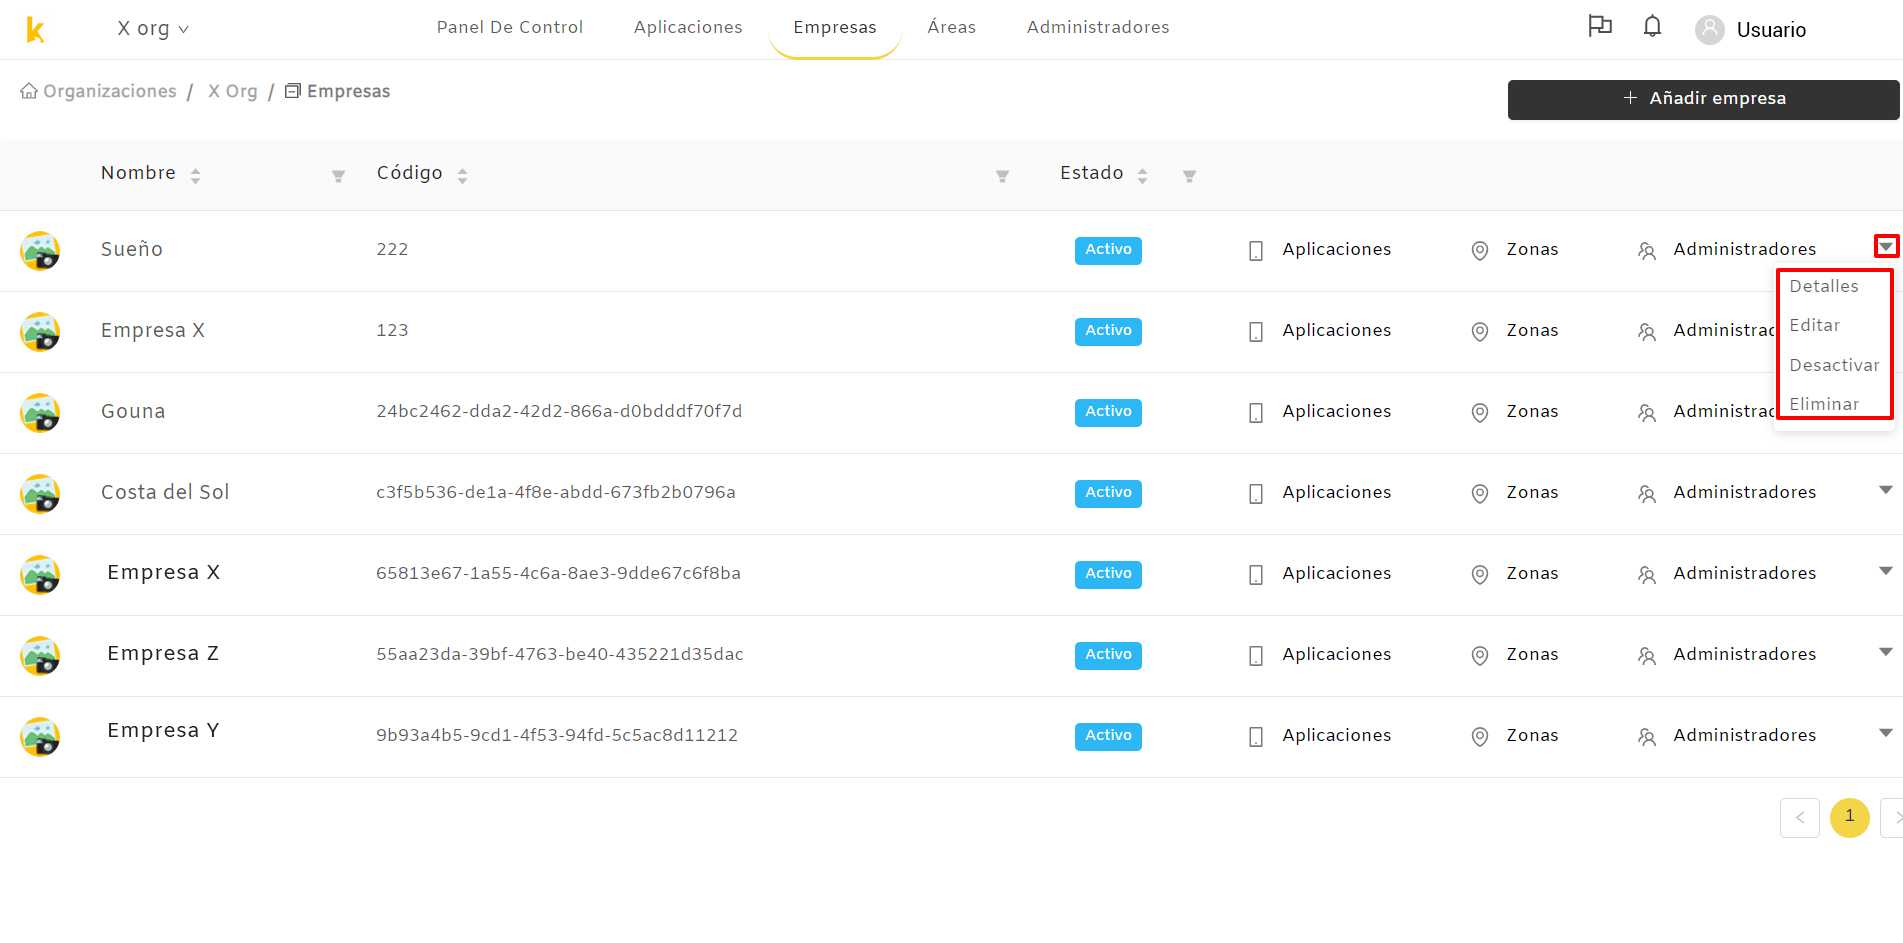This screenshot has height=943, width=1903.
Task: Open Administradores for Costa del Sol
Action: [x=1727, y=493]
